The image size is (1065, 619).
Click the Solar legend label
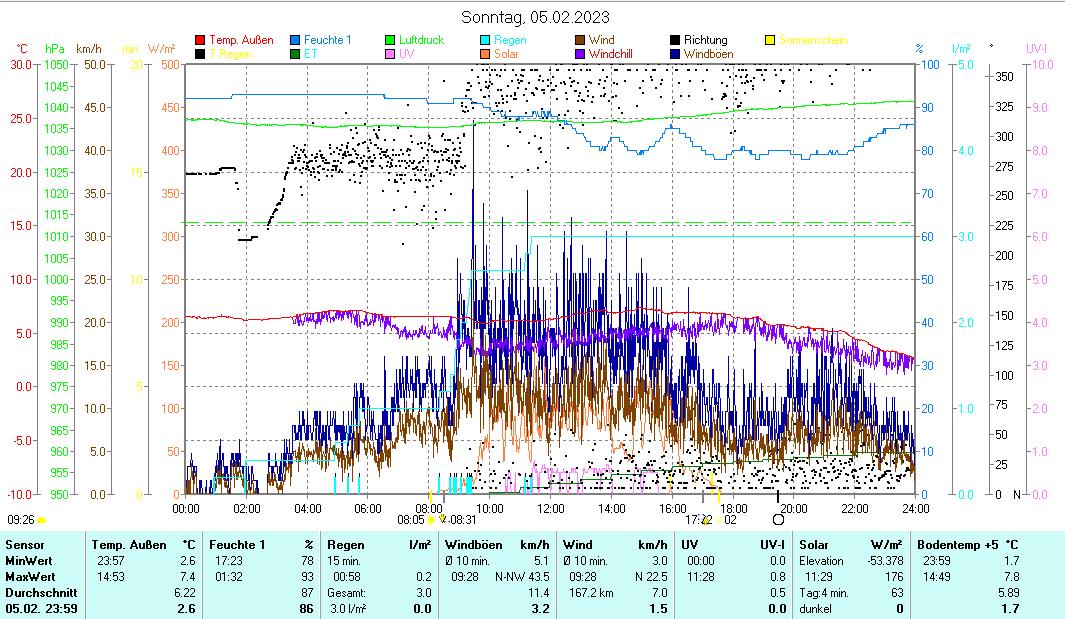tap(507, 54)
